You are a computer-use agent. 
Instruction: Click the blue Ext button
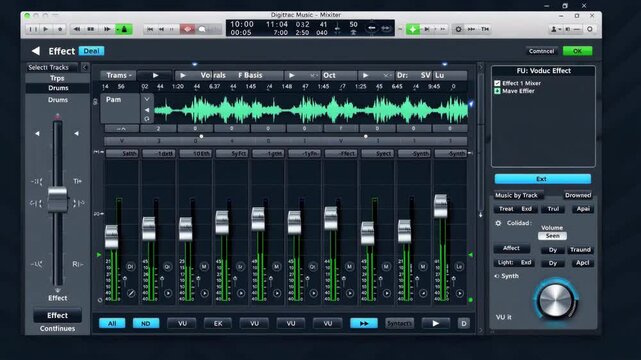[x=542, y=179]
